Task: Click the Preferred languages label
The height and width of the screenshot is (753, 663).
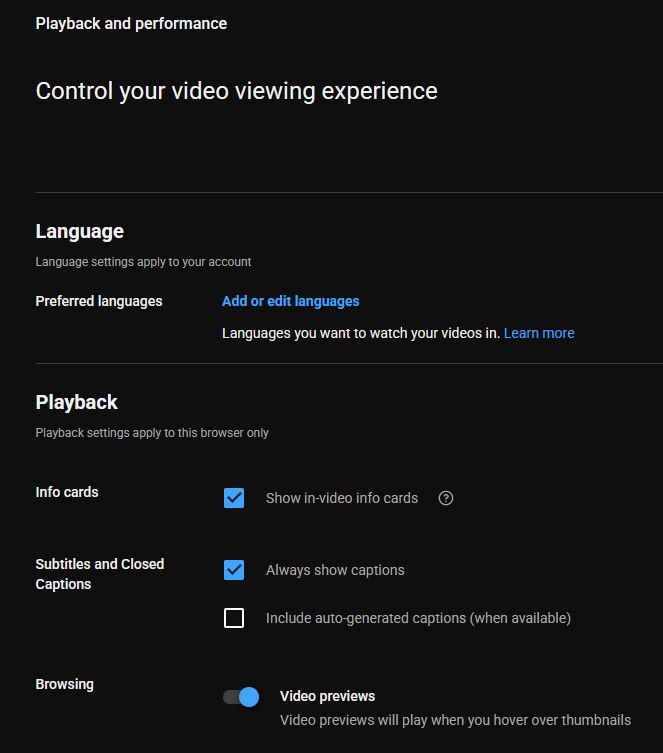Action: pos(99,301)
